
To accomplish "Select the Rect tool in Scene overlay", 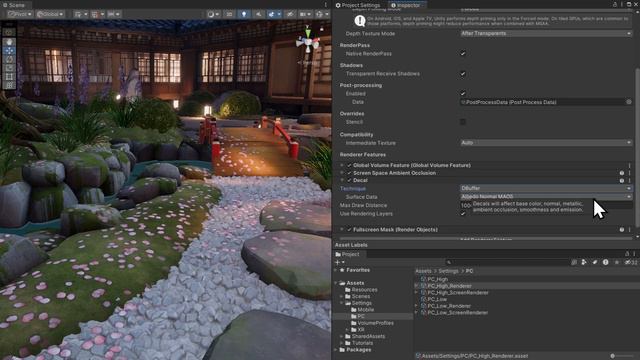I will [9, 76].
